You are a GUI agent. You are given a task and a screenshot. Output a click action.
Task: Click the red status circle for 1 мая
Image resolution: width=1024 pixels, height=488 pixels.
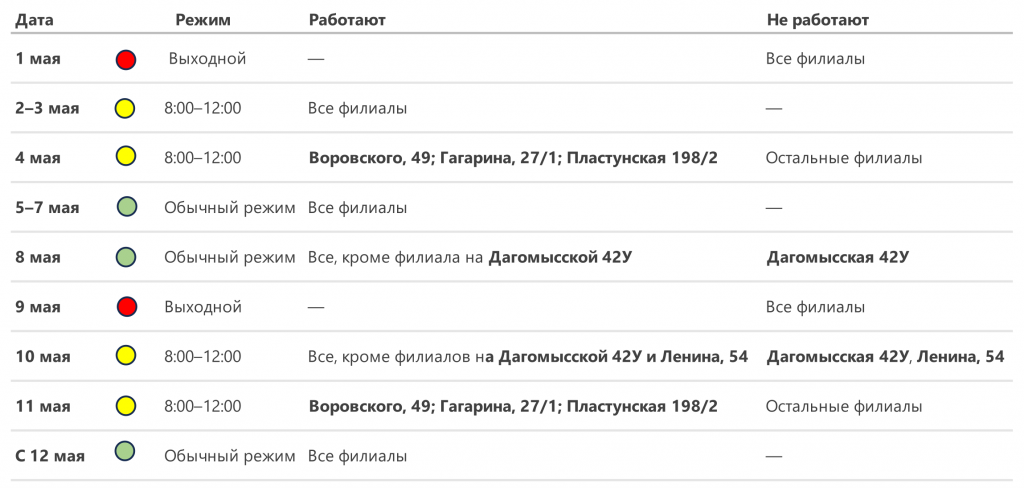(x=126, y=60)
